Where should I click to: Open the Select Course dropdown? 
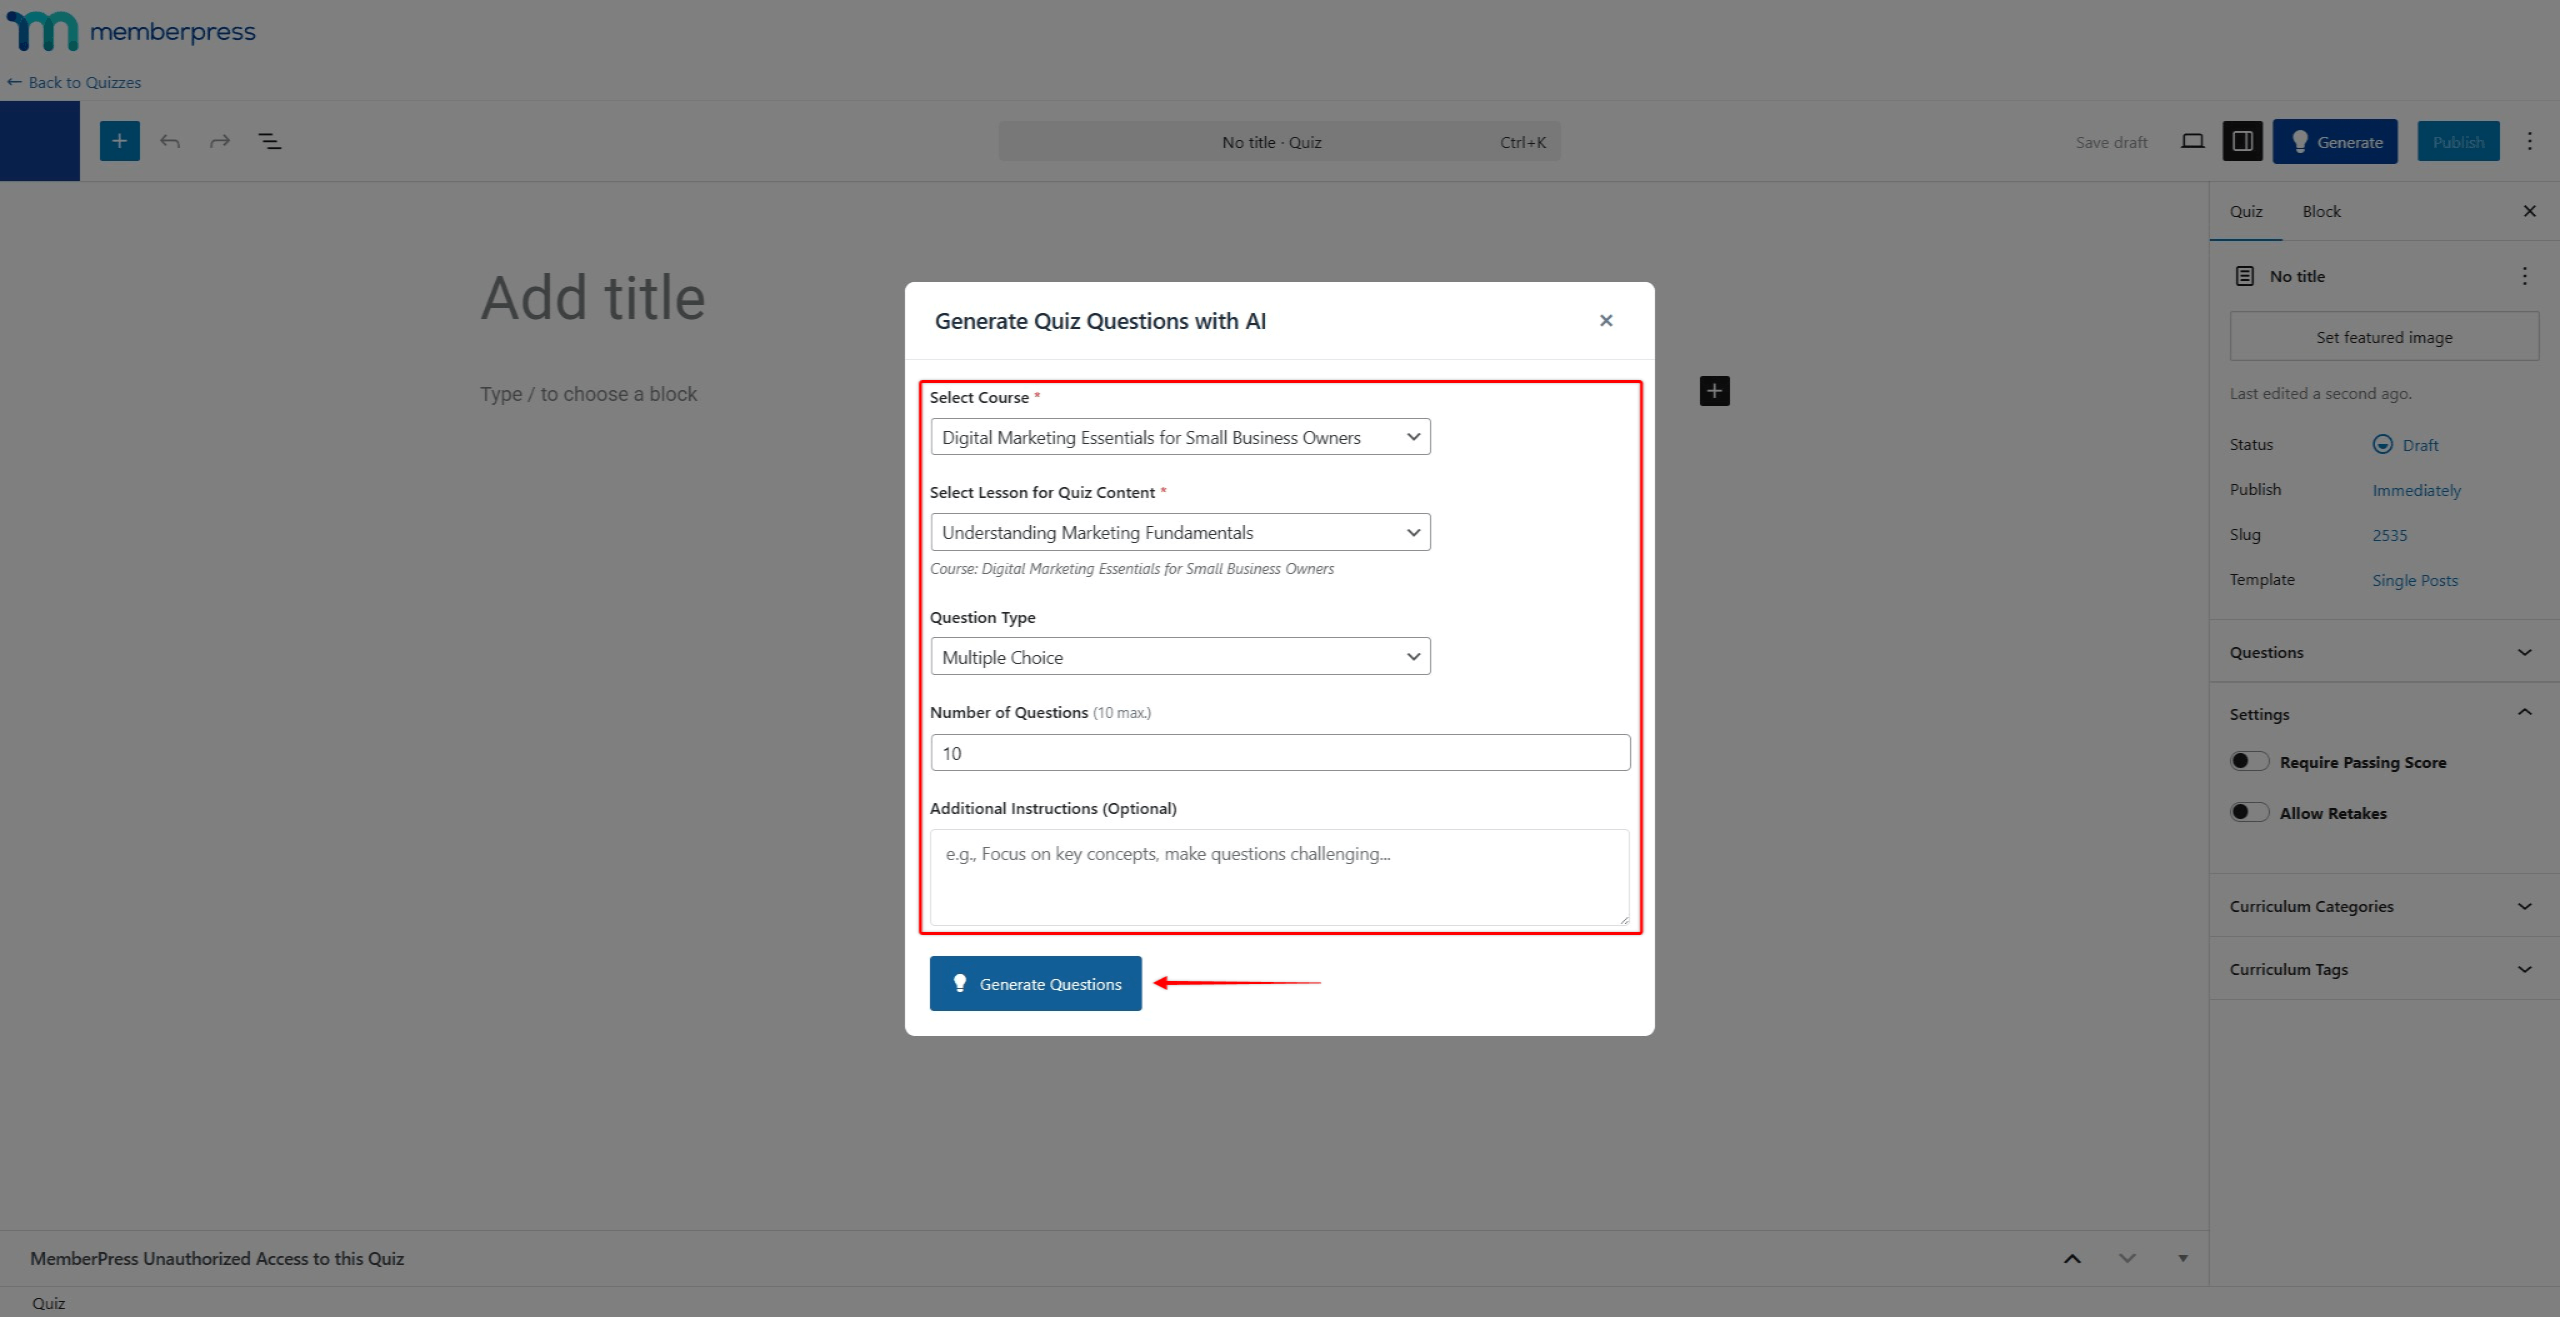[1180, 436]
